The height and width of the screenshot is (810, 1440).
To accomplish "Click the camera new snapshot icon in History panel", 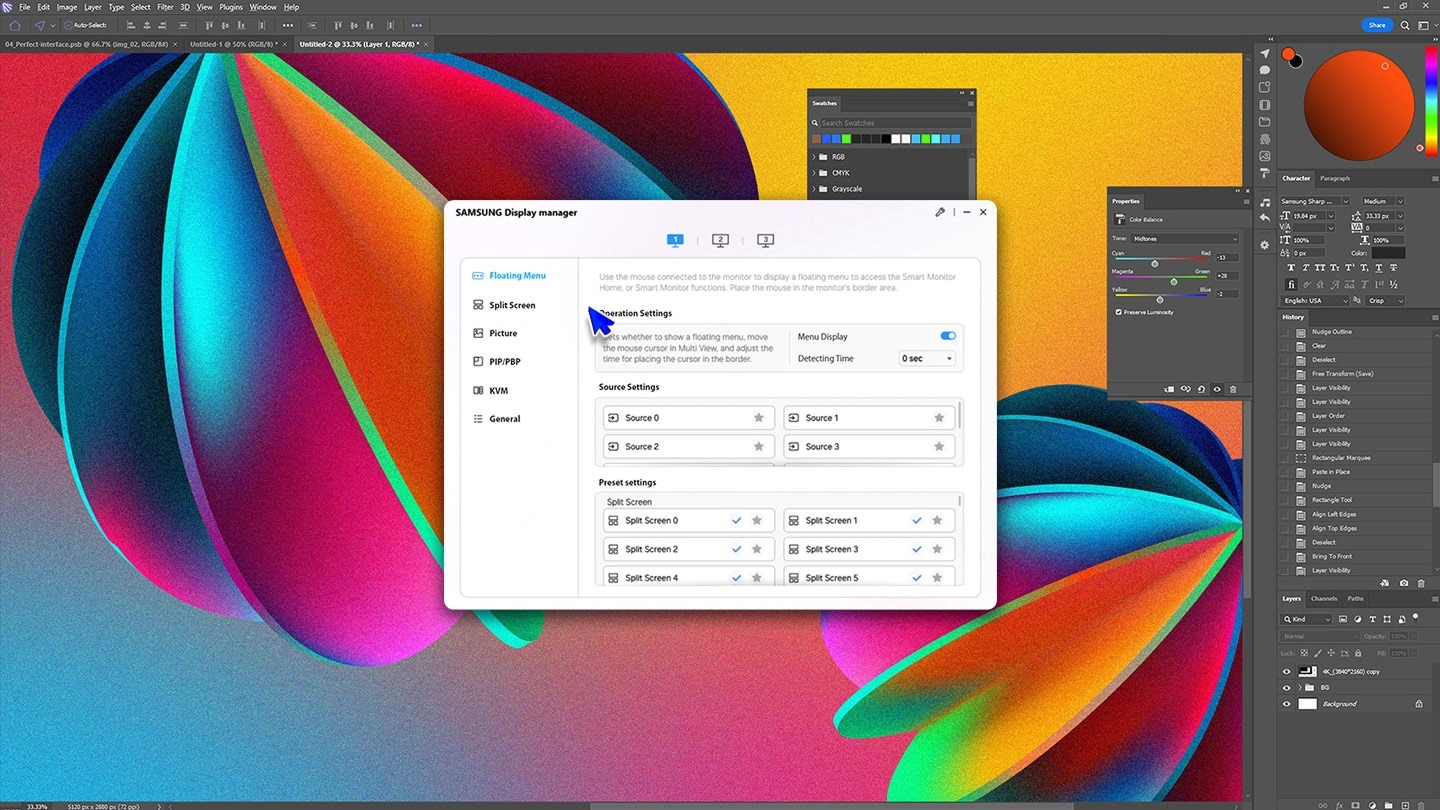I will pos(1404,583).
